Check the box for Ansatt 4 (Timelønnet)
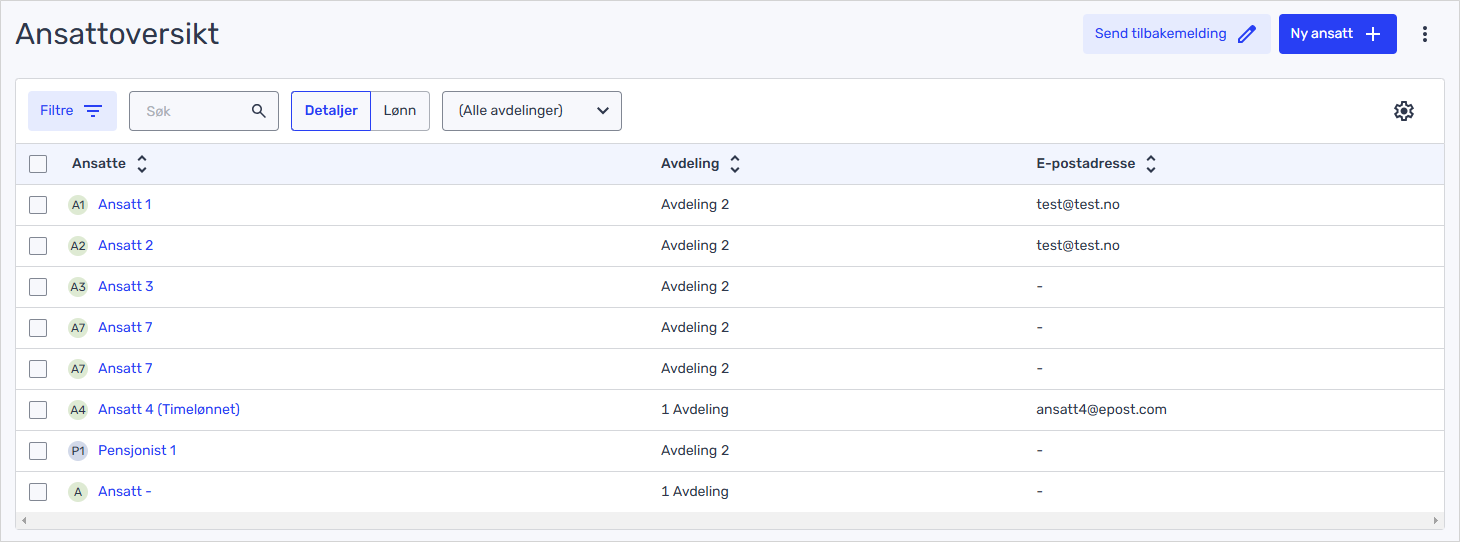Viewport: 1460px width, 542px height. [x=38, y=410]
